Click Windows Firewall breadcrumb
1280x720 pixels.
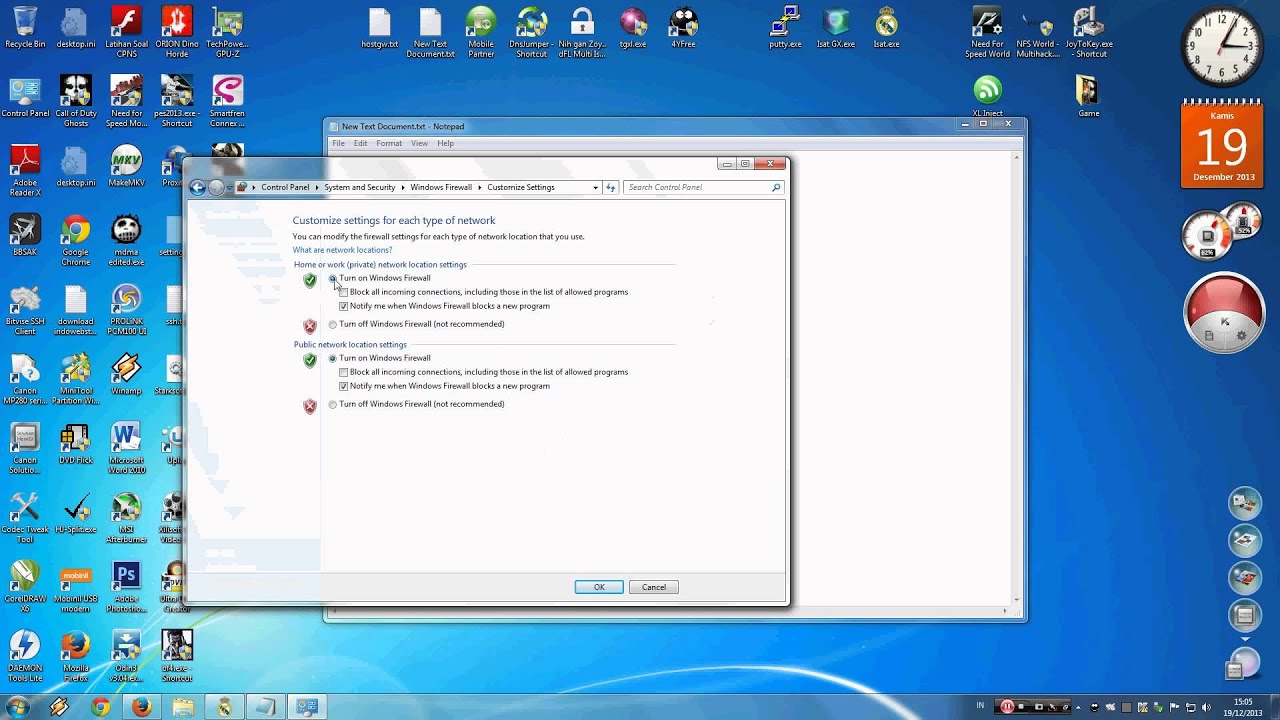click(441, 187)
